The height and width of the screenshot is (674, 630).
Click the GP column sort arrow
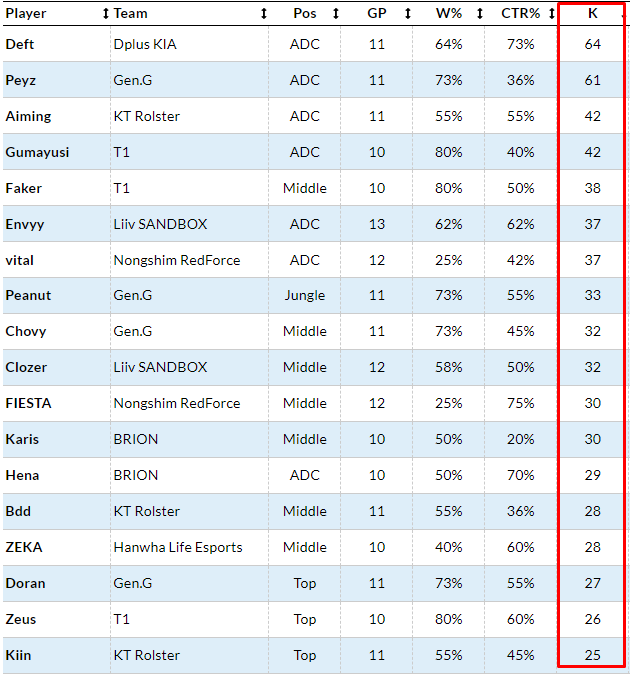point(408,14)
